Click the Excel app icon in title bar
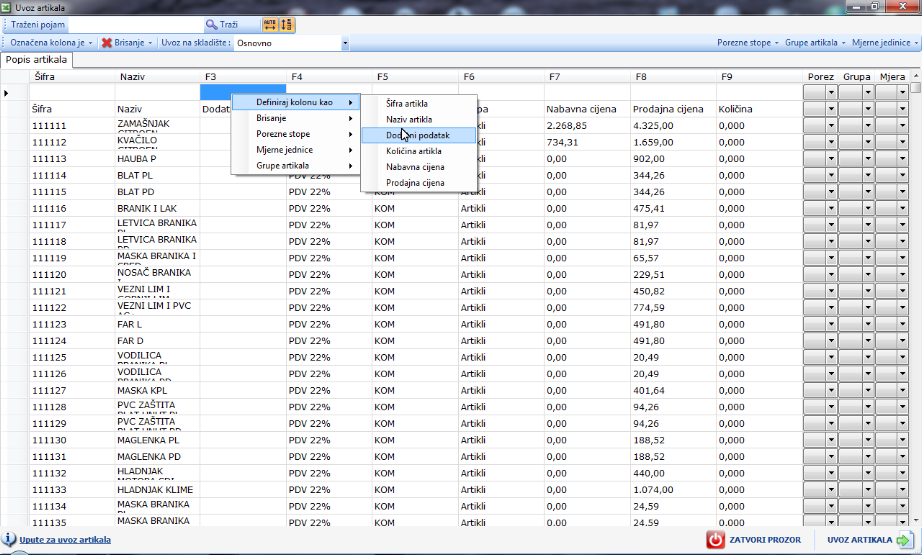This screenshot has width=922, height=555. point(7,7)
